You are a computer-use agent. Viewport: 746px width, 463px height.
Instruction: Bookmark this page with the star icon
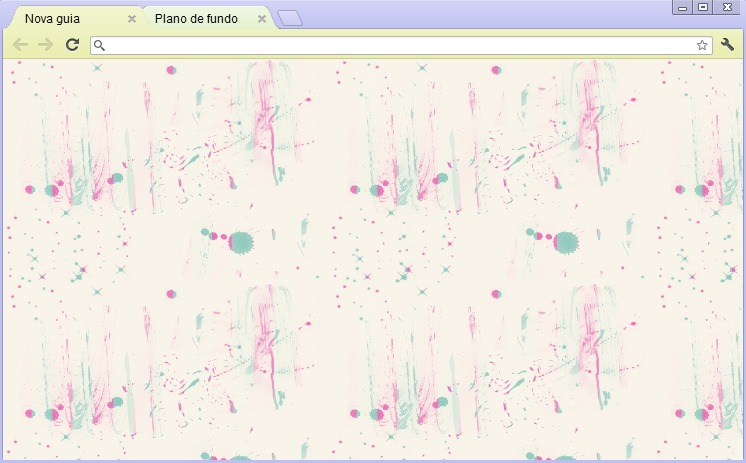pyautogui.click(x=702, y=45)
